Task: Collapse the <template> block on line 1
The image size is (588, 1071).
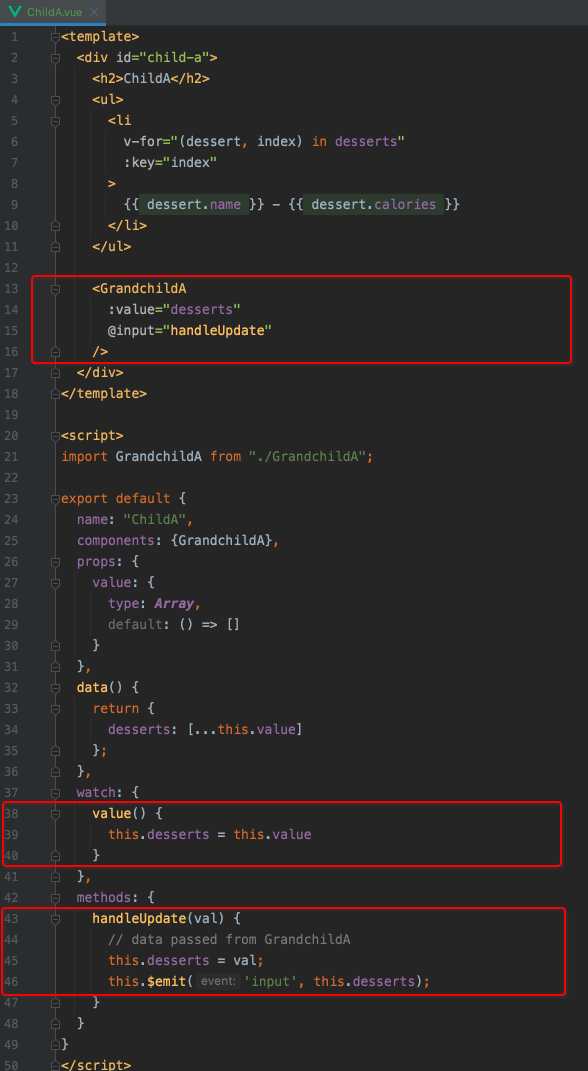Action: click(x=56, y=36)
